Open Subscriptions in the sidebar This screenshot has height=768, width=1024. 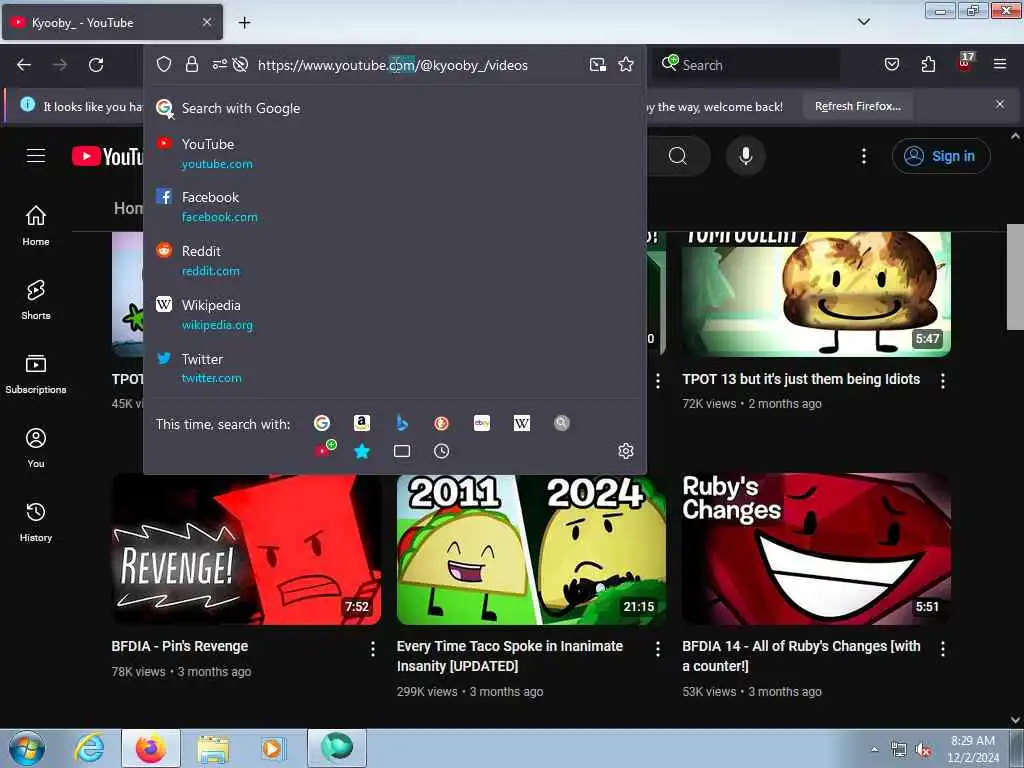pos(36,374)
